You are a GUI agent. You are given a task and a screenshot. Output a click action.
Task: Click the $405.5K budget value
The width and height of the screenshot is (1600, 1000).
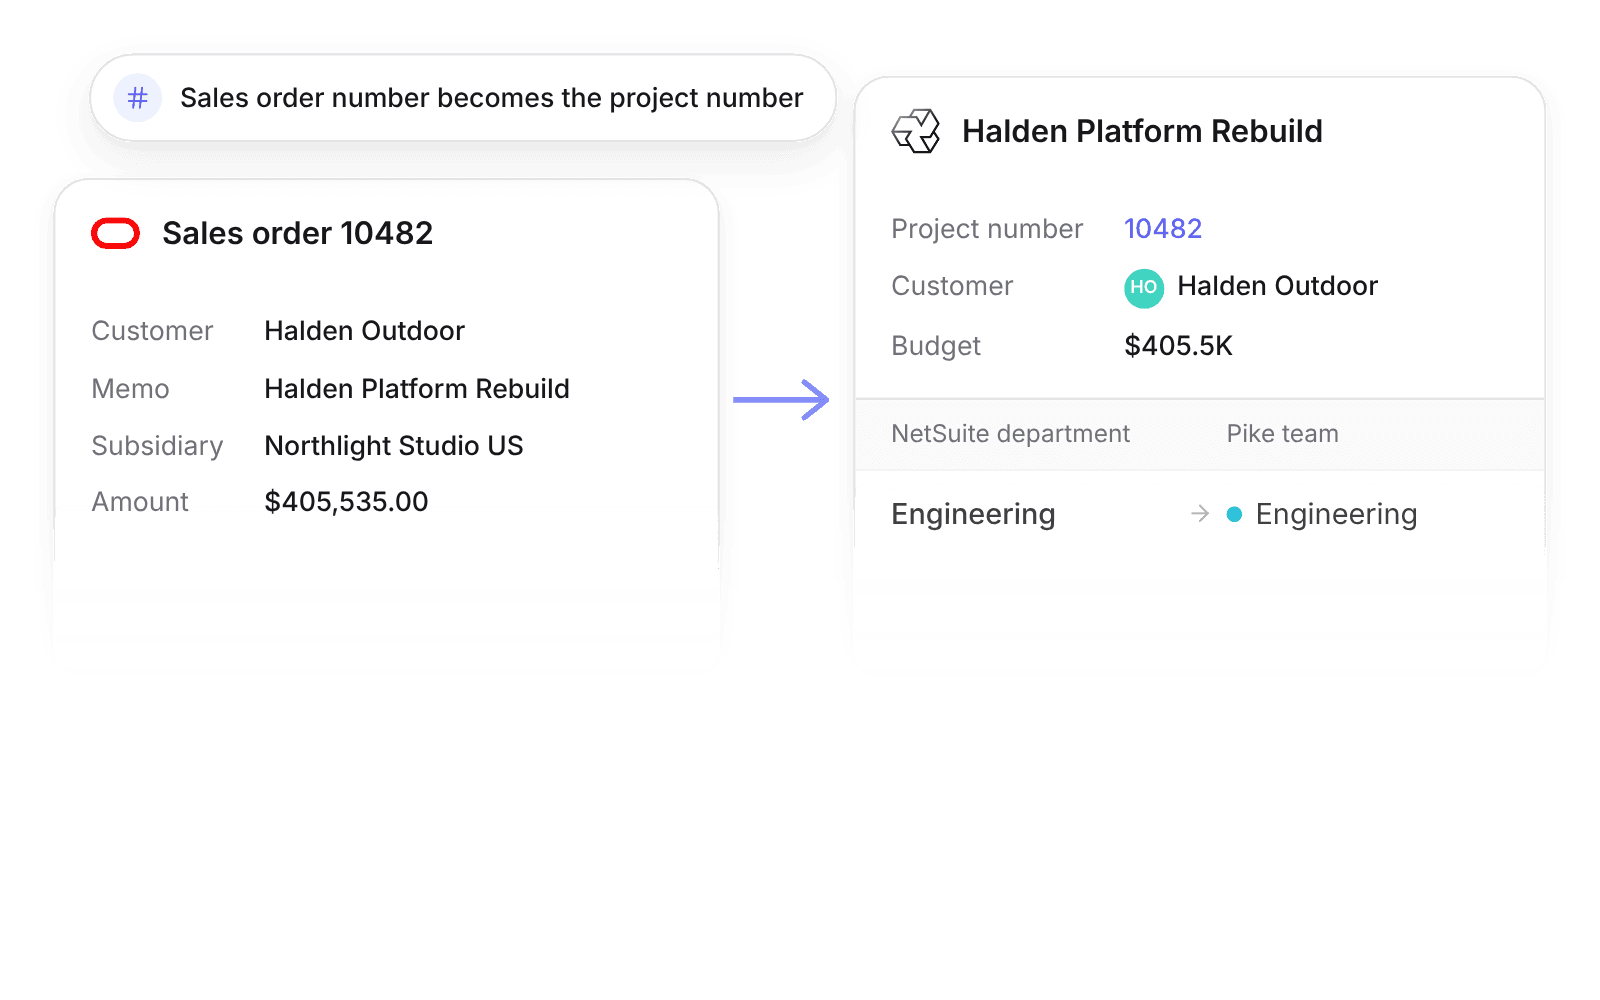pos(1178,346)
